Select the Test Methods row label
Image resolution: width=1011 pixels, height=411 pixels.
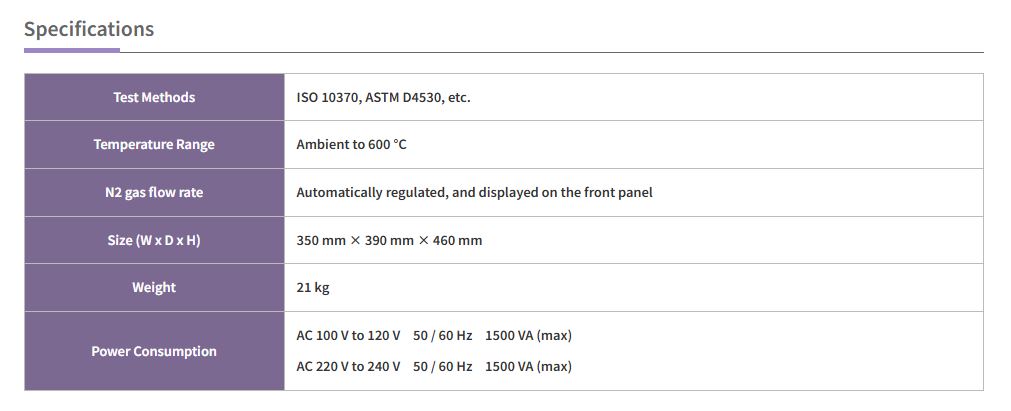154,97
